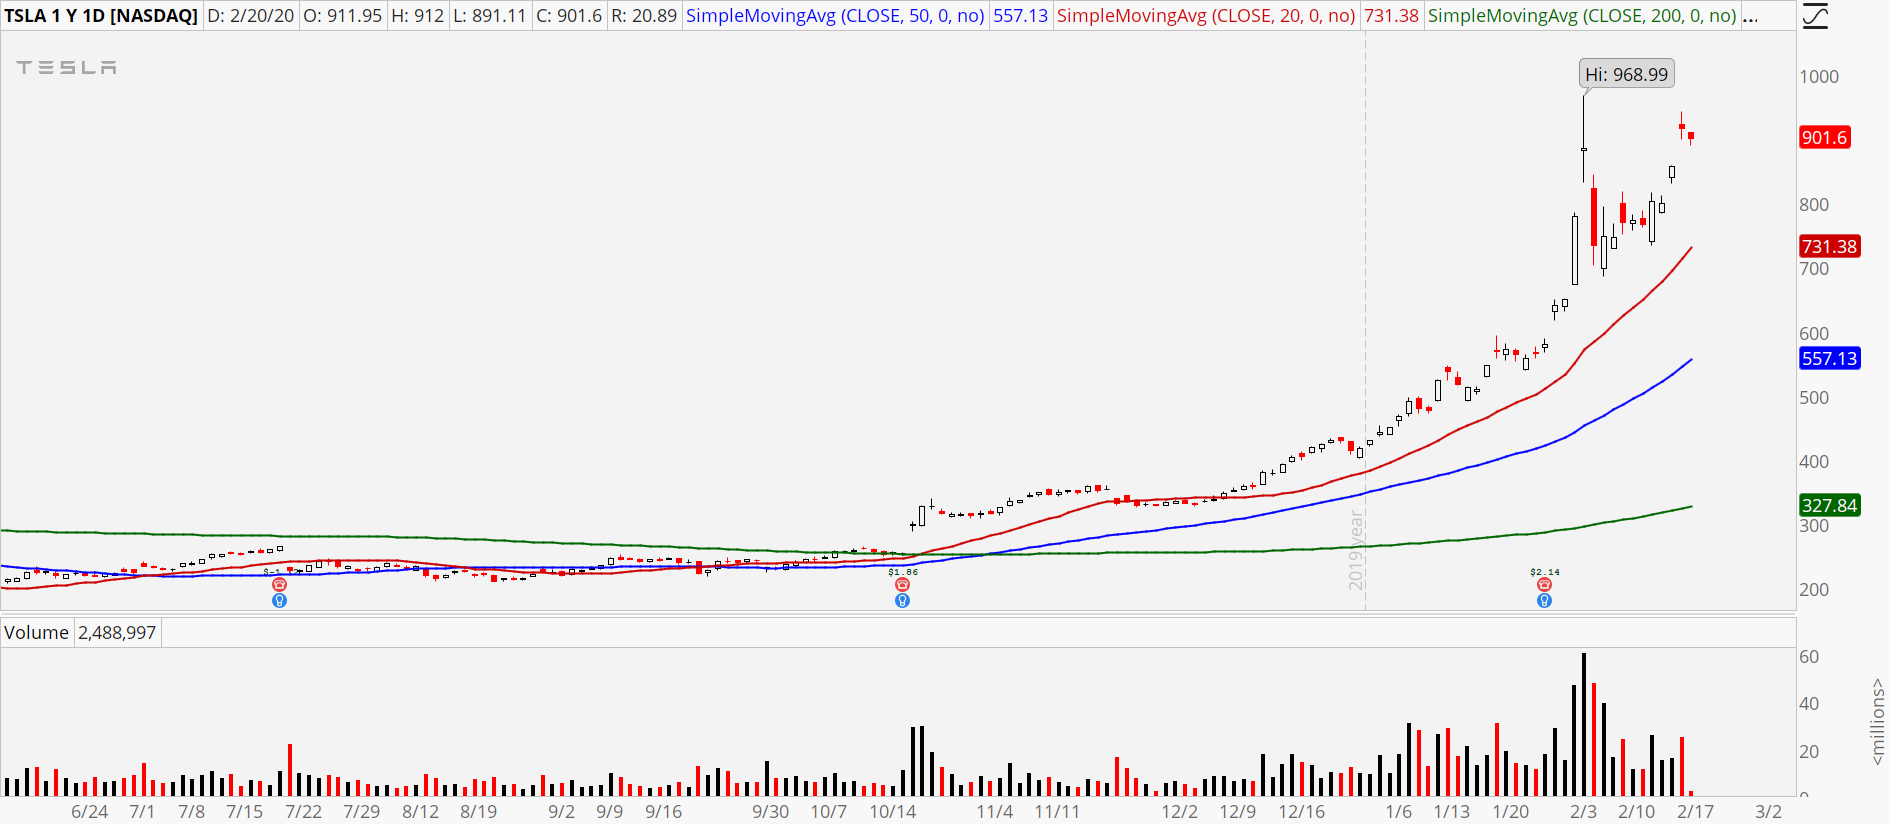Click the Volume study label
Image resolution: width=1889 pixels, height=824 pixels.
36,633
